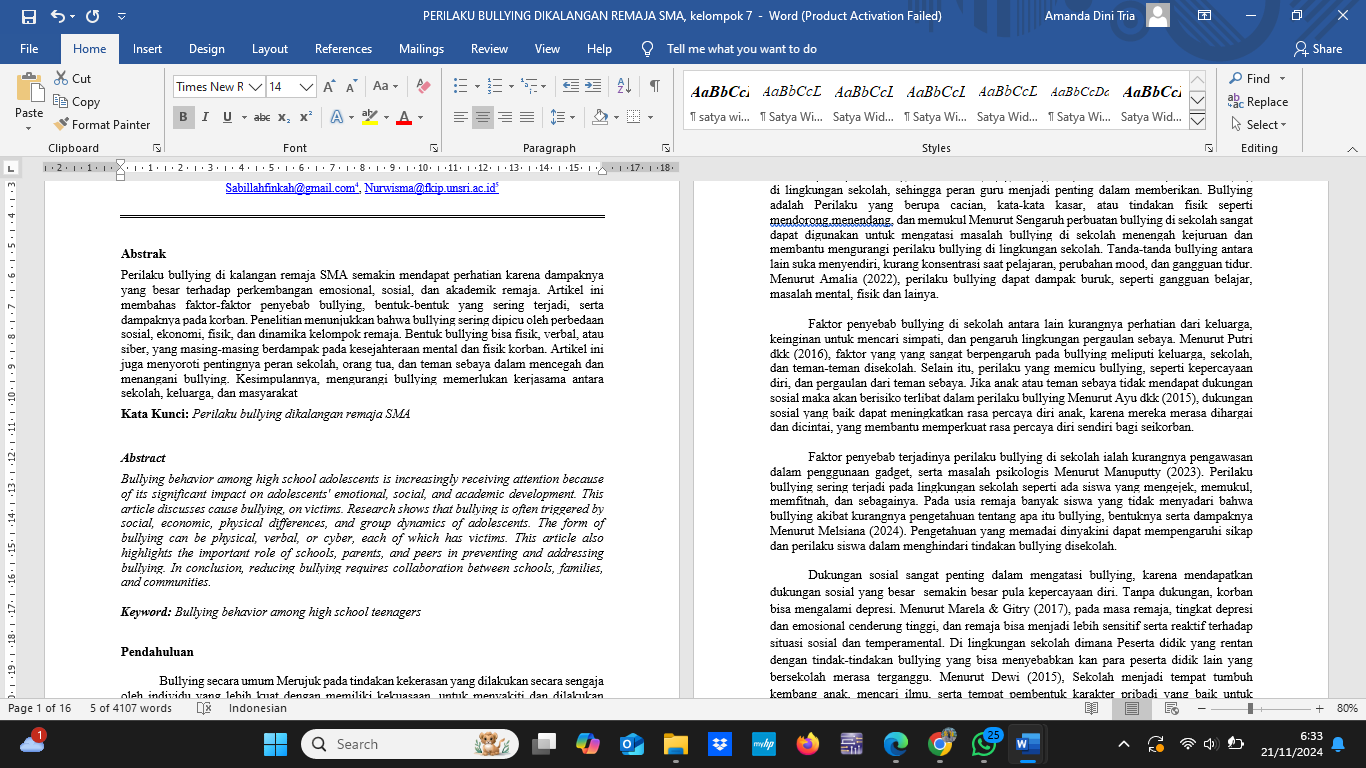1366x768 pixels.
Task: Click the Replace icon in Editing group
Action: (1236, 101)
